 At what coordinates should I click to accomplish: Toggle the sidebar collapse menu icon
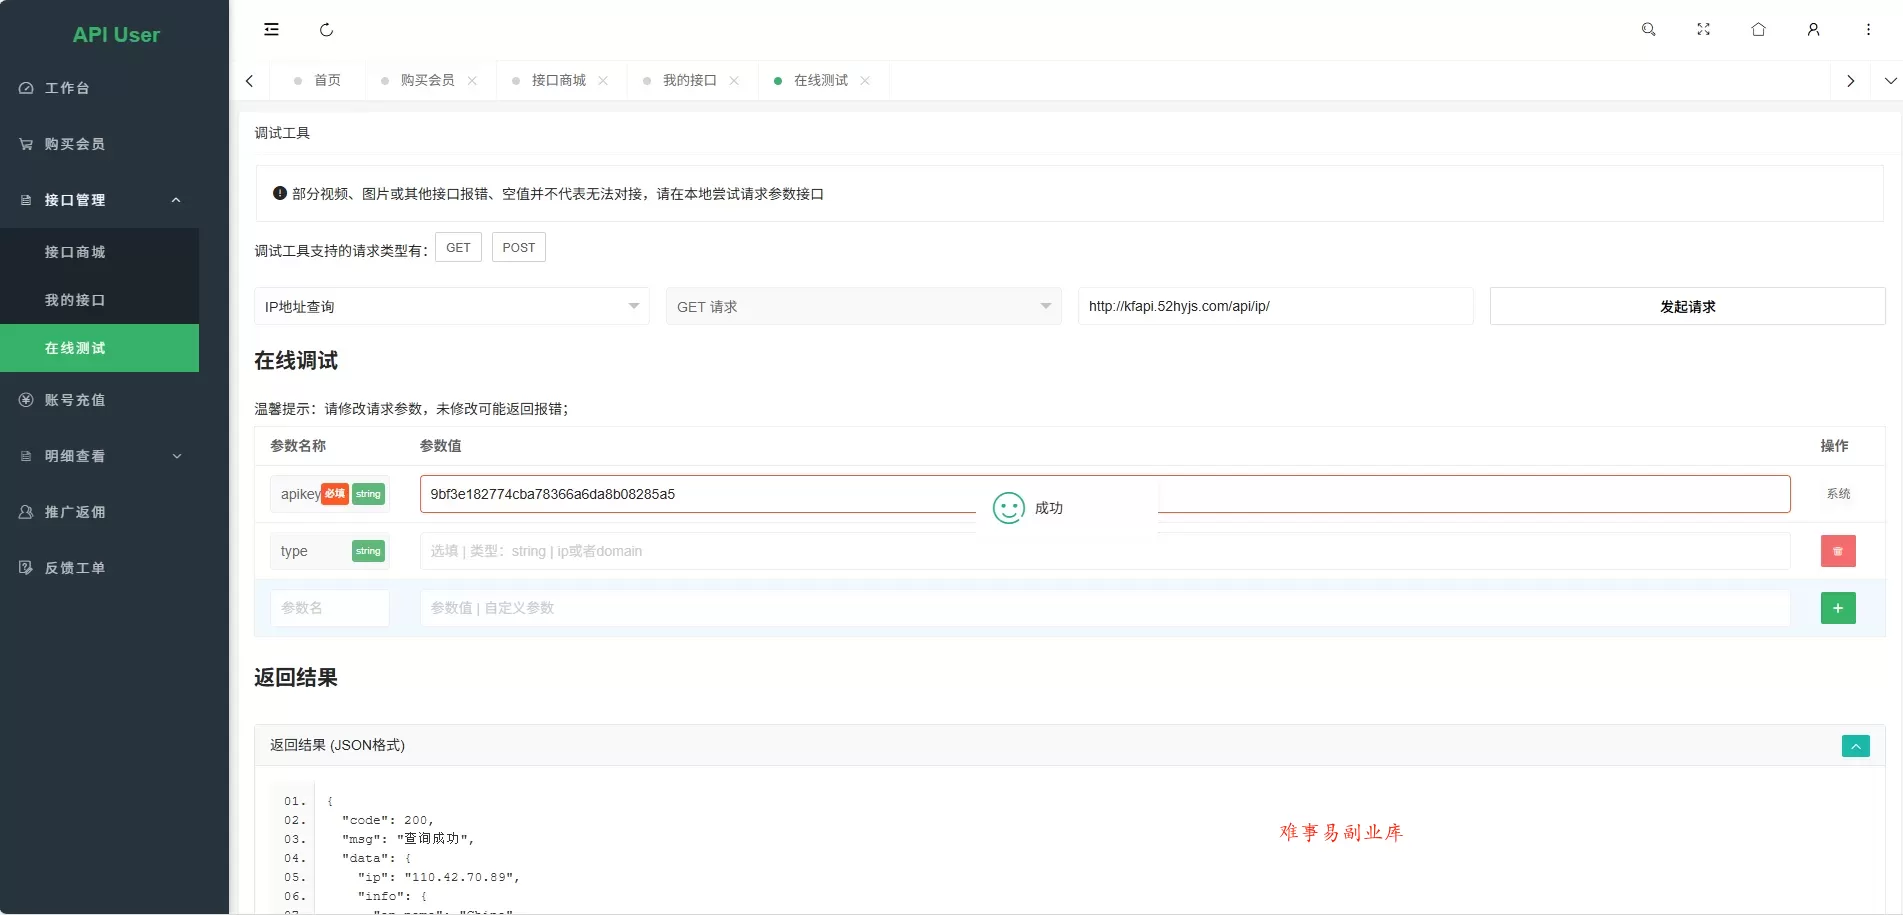pyautogui.click(x=271, y=30)
